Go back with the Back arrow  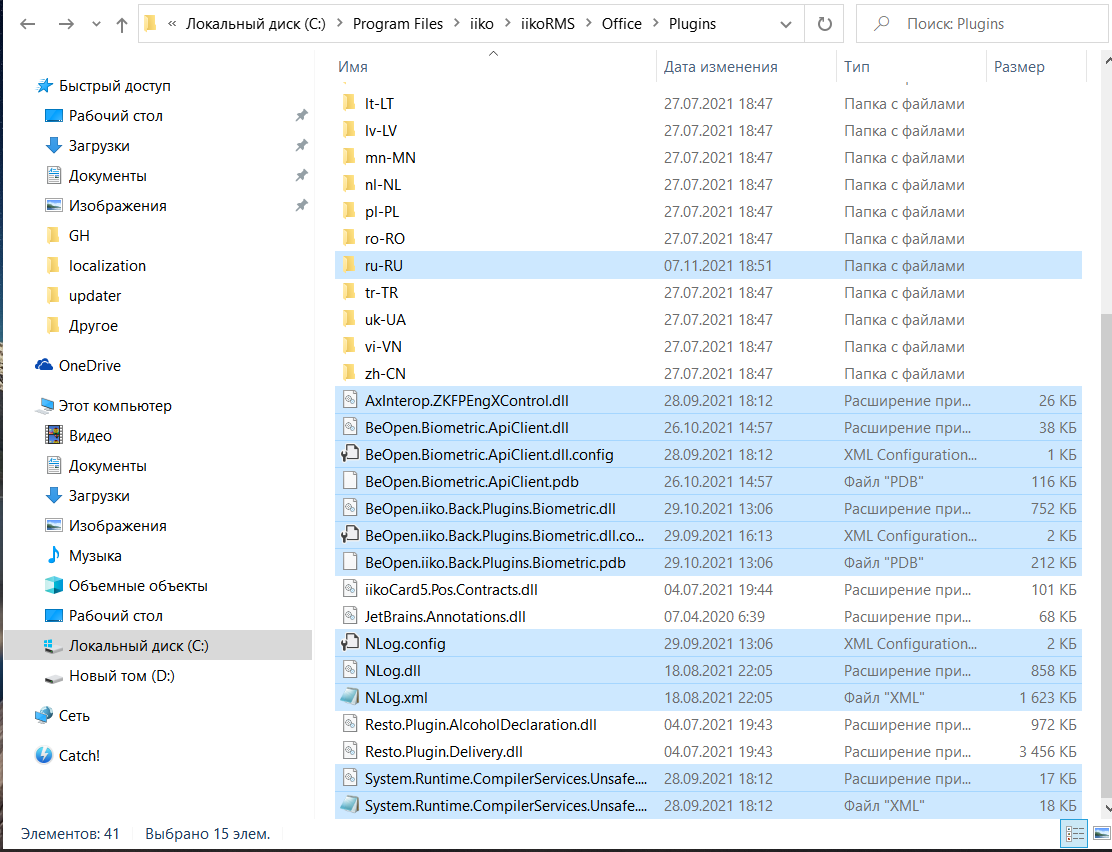(x=28, y=24)
